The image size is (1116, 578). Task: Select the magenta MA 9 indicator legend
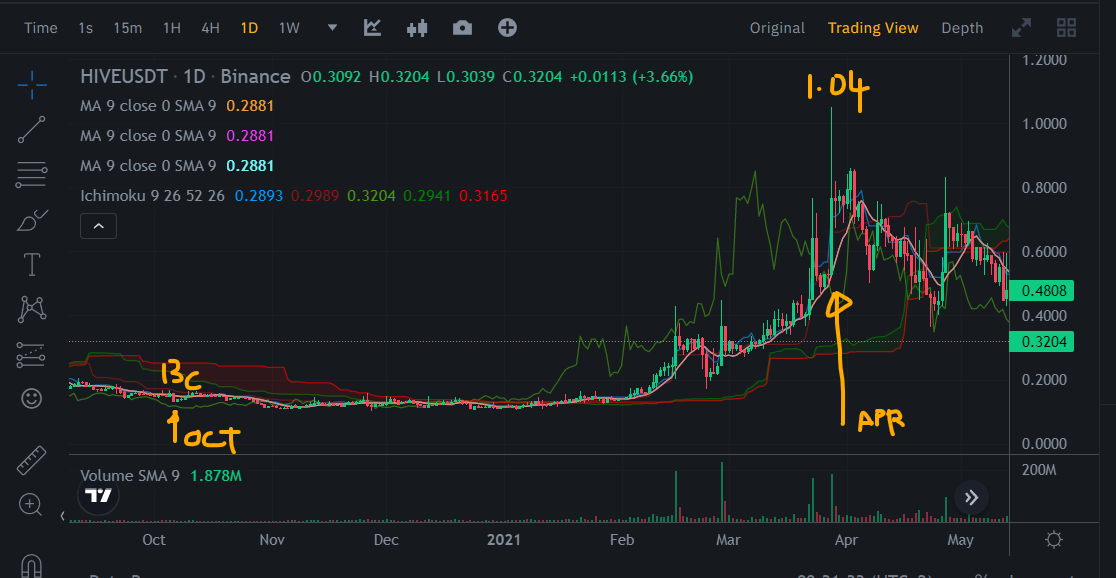[177, 136]
